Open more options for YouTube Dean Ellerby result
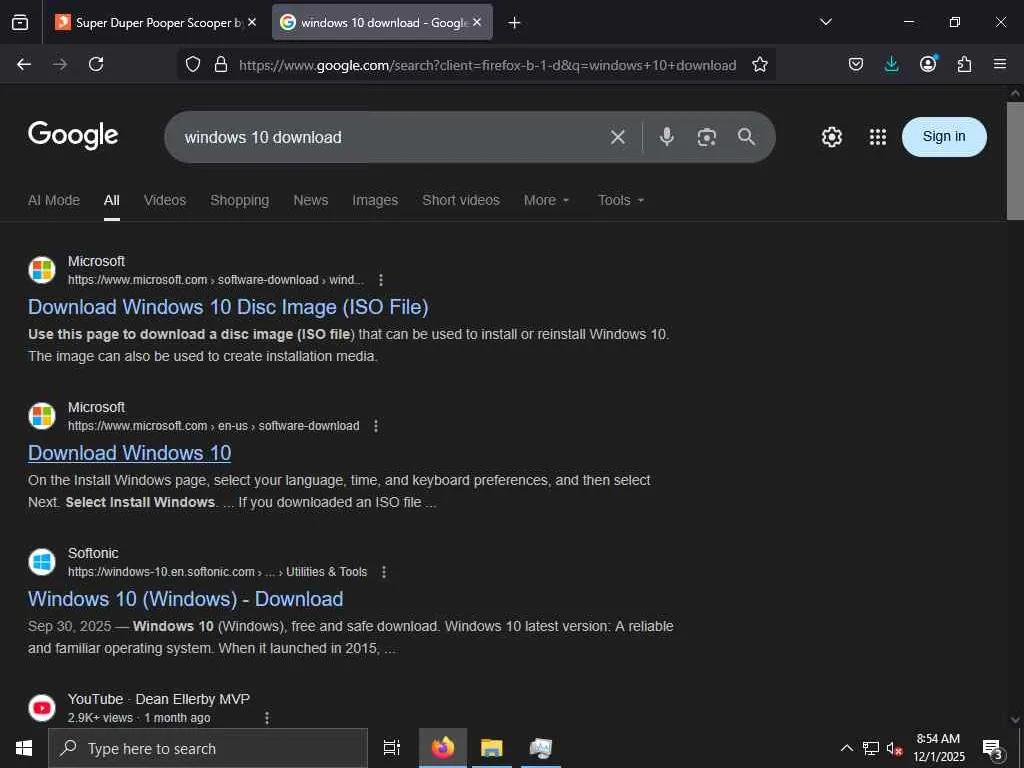Viewport: 1024px width, 768px height. point(266,718)
